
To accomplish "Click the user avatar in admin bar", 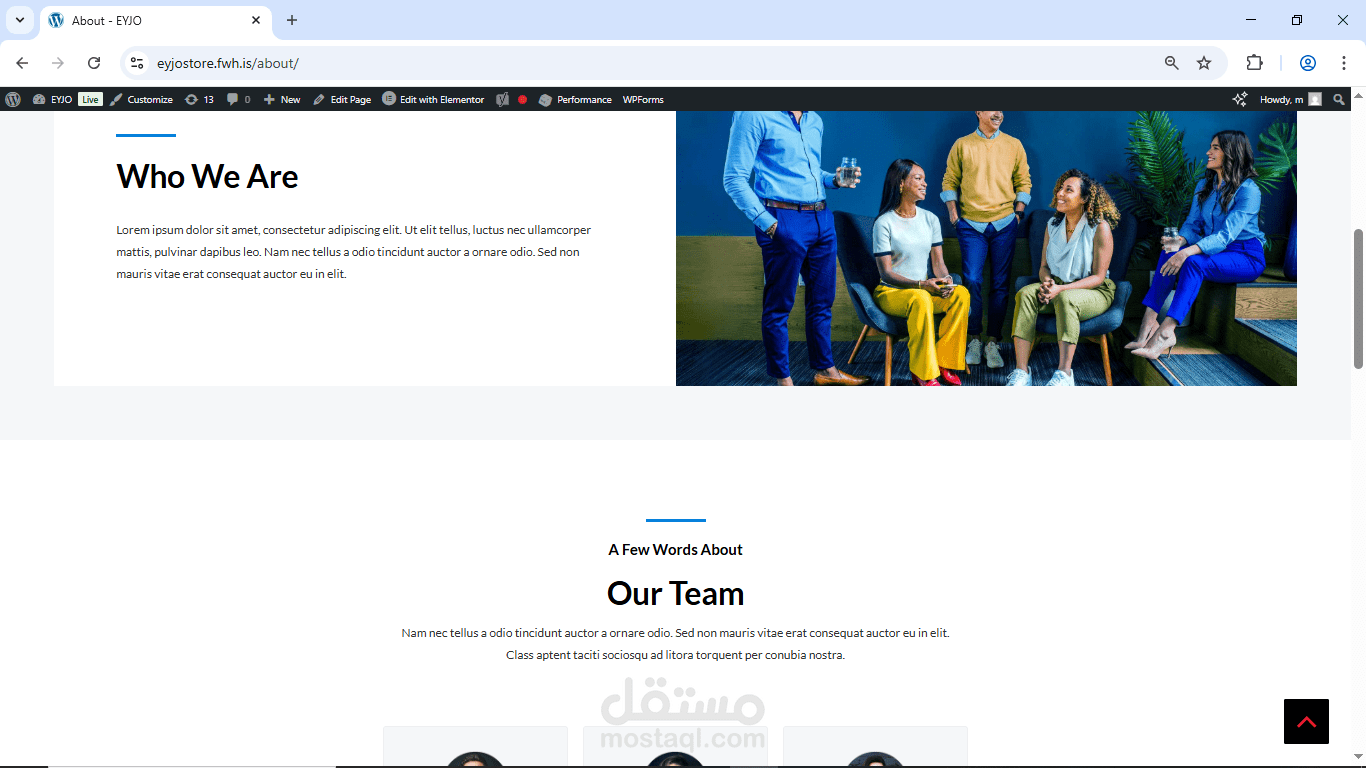I will click(x=1315, y=99).
